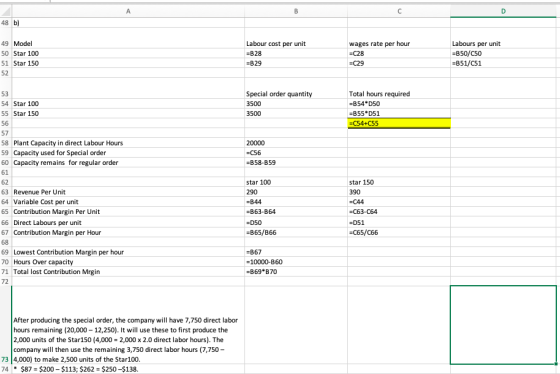Image resolution: width=560 pixels, height=374 pixels.
Task: Click the select-all corner triangle
Action: coord(6,11)
